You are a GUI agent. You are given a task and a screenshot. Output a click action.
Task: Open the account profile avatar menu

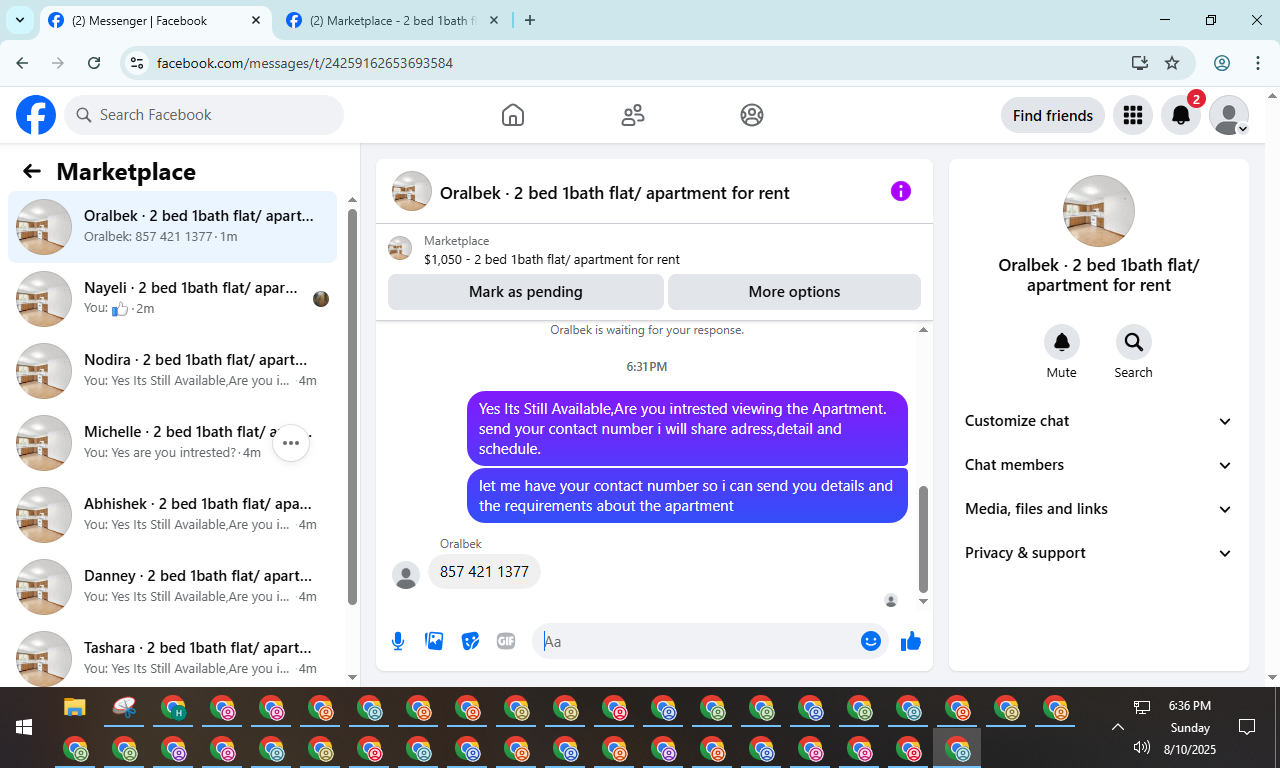click(x=1229, y=115)
